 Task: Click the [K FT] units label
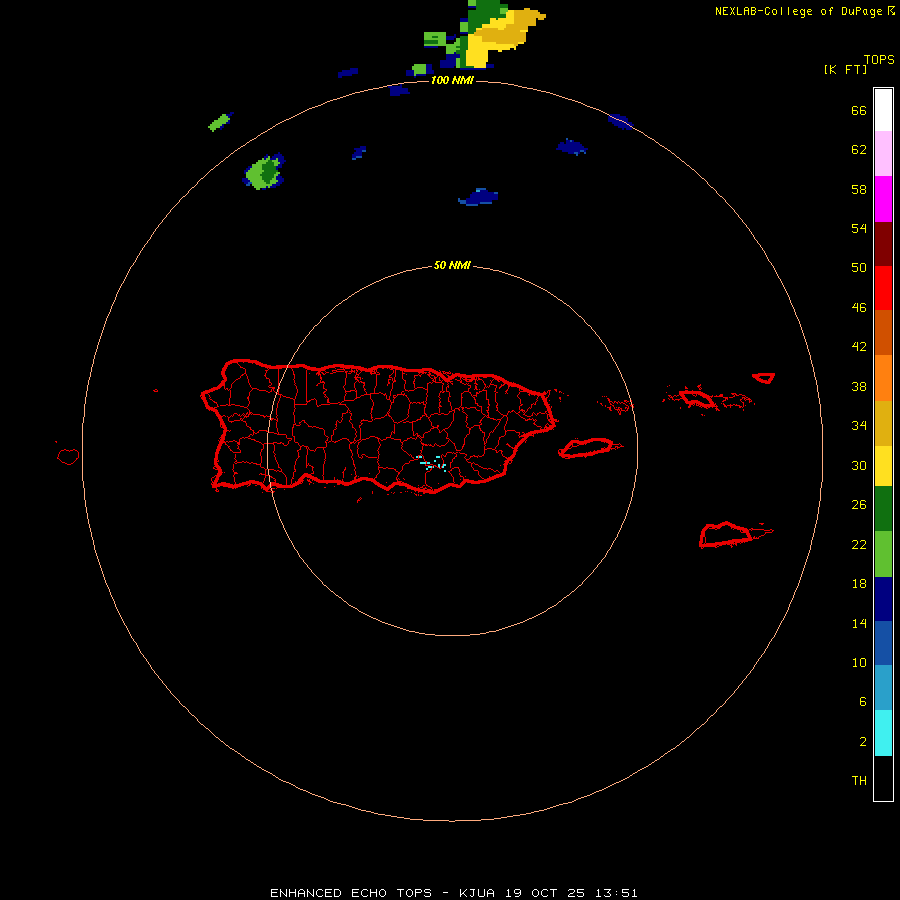[x=845, y=69]
